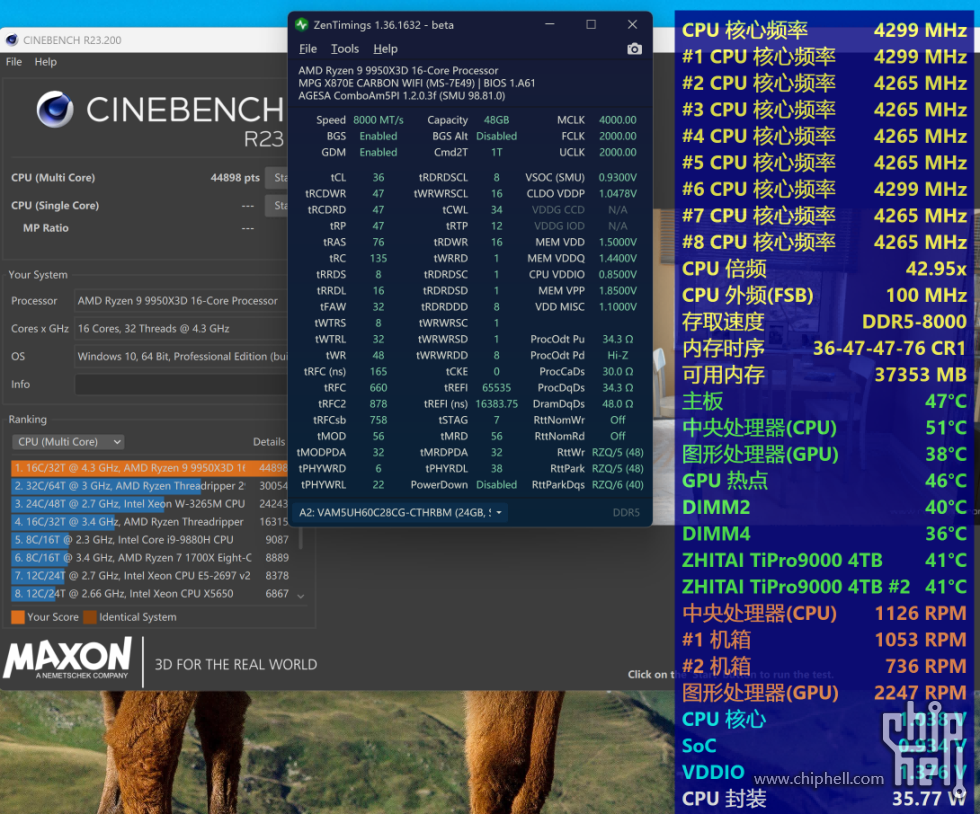Click the MEM VDD 1.5000V value
Viewport: 980px width, 814px height.
(x=618, y=242)
